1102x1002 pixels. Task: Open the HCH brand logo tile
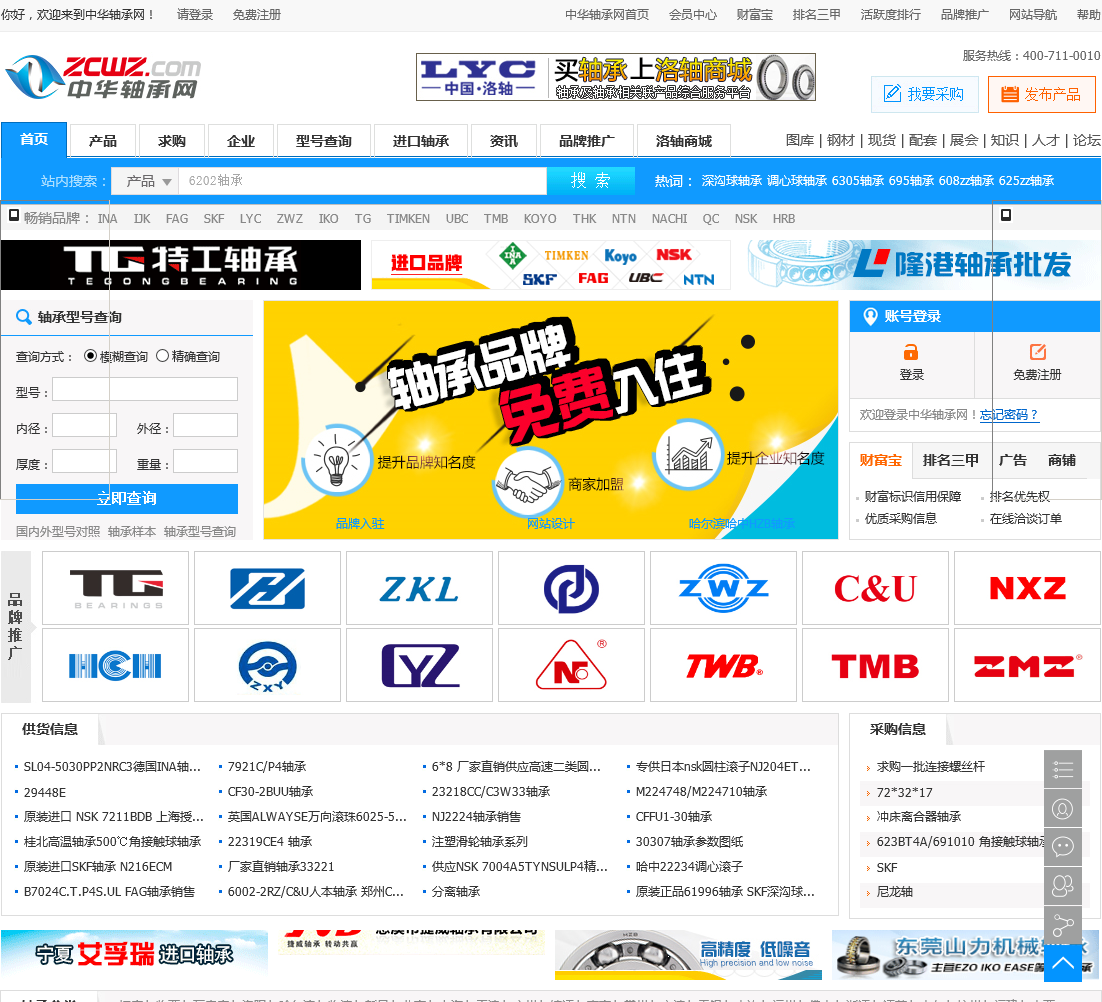coord(115,665)
